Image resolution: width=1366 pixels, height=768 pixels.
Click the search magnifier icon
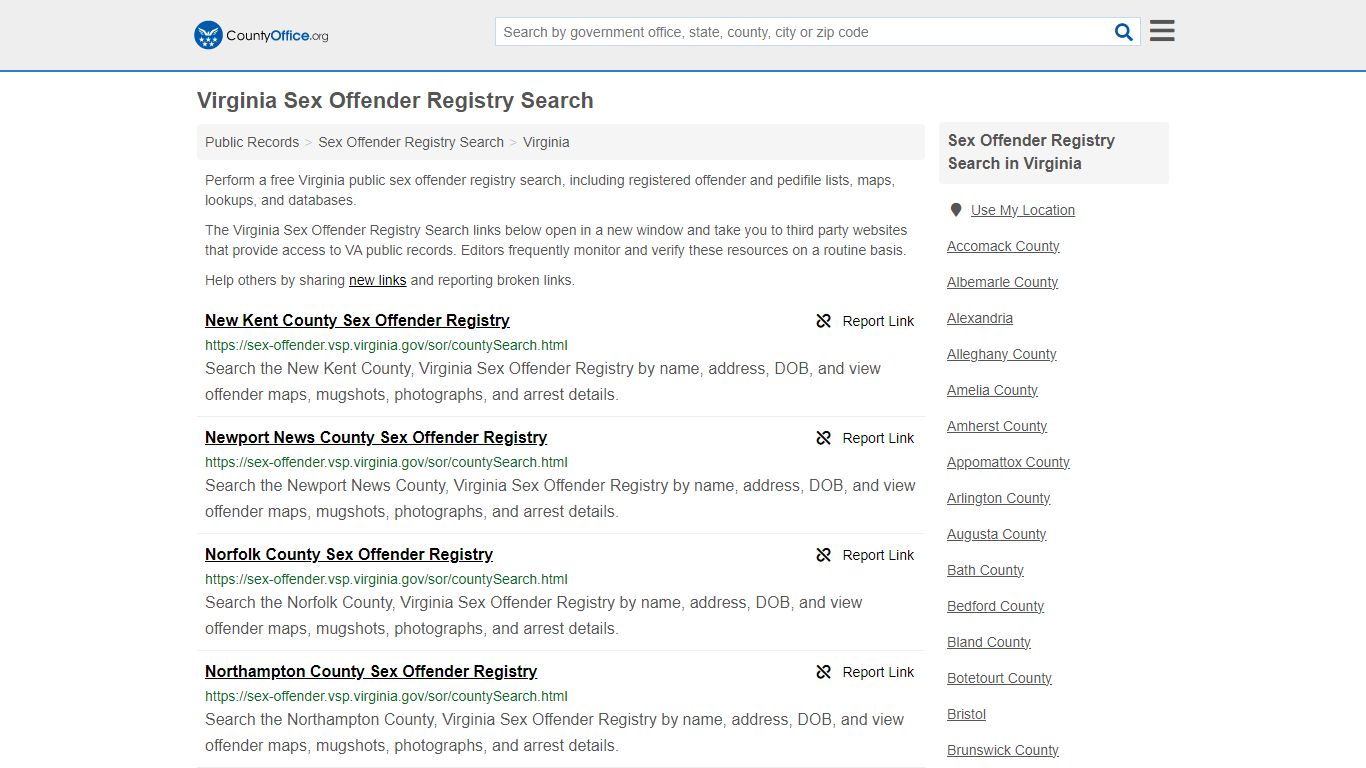click(1124, 32)
